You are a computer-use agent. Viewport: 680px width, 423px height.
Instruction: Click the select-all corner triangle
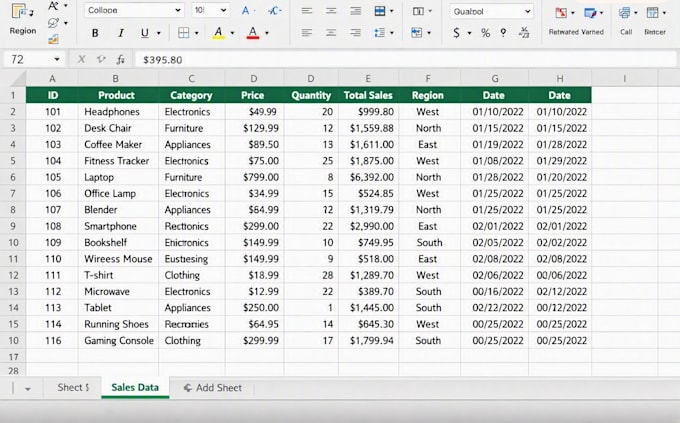19,79
